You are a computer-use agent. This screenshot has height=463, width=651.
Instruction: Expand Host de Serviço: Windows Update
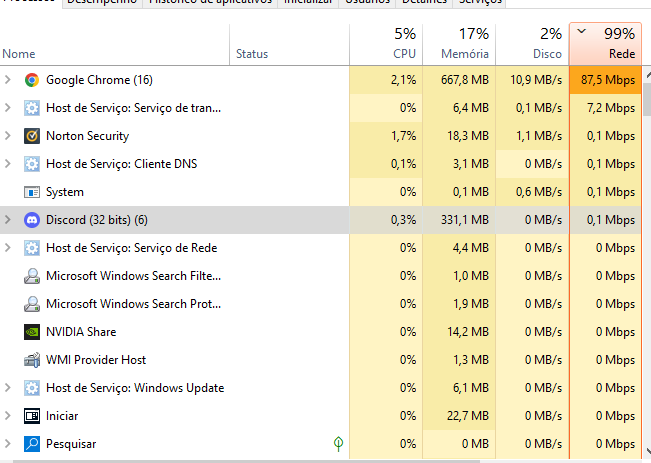coord(7,387)
